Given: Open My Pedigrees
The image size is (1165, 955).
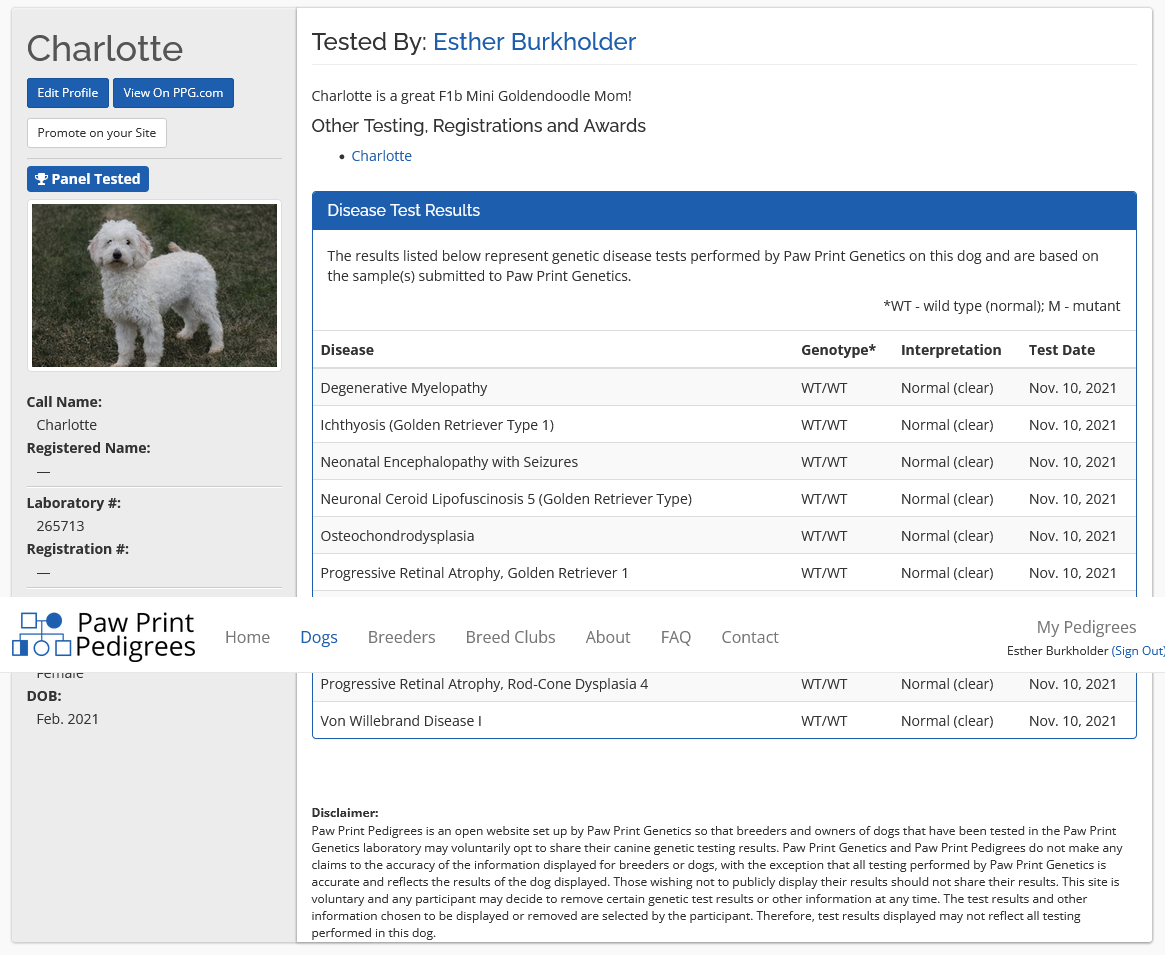Looking at the screenshot, I should pyautogui.click(x=1086, y=627).
